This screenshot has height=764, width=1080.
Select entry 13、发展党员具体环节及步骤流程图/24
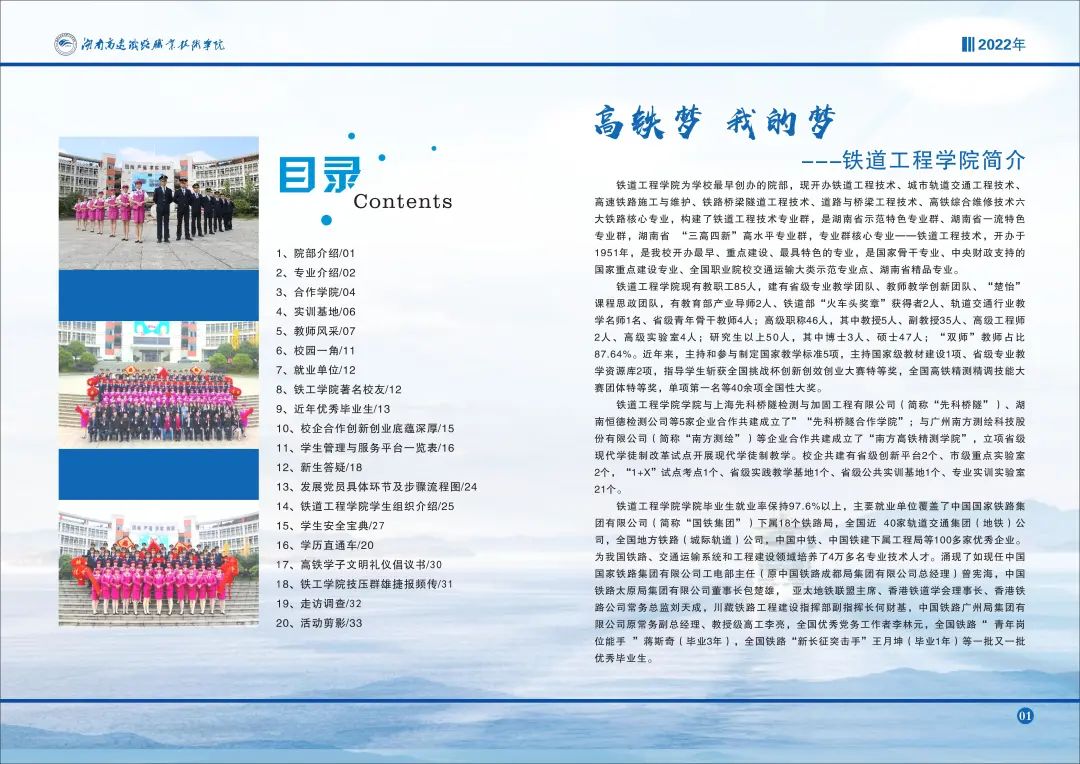coord(377,487)
